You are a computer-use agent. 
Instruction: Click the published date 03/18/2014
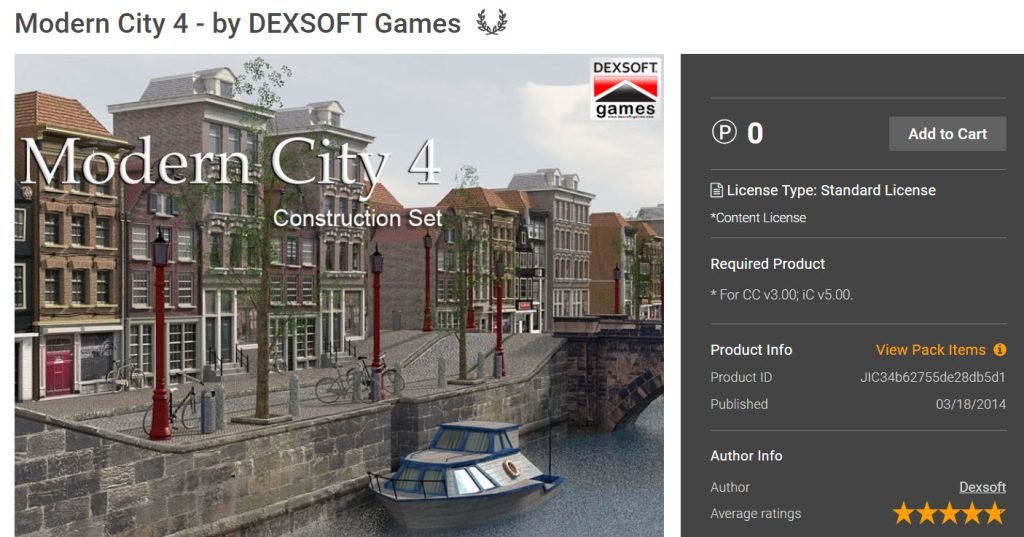pyautogui.click(x=970, y=404)
